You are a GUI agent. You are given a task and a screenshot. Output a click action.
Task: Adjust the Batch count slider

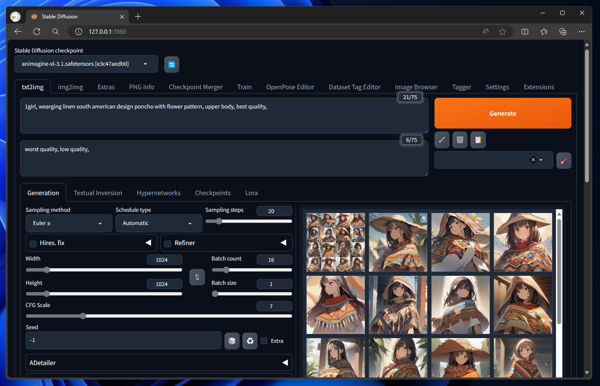[x=252, y=270]
